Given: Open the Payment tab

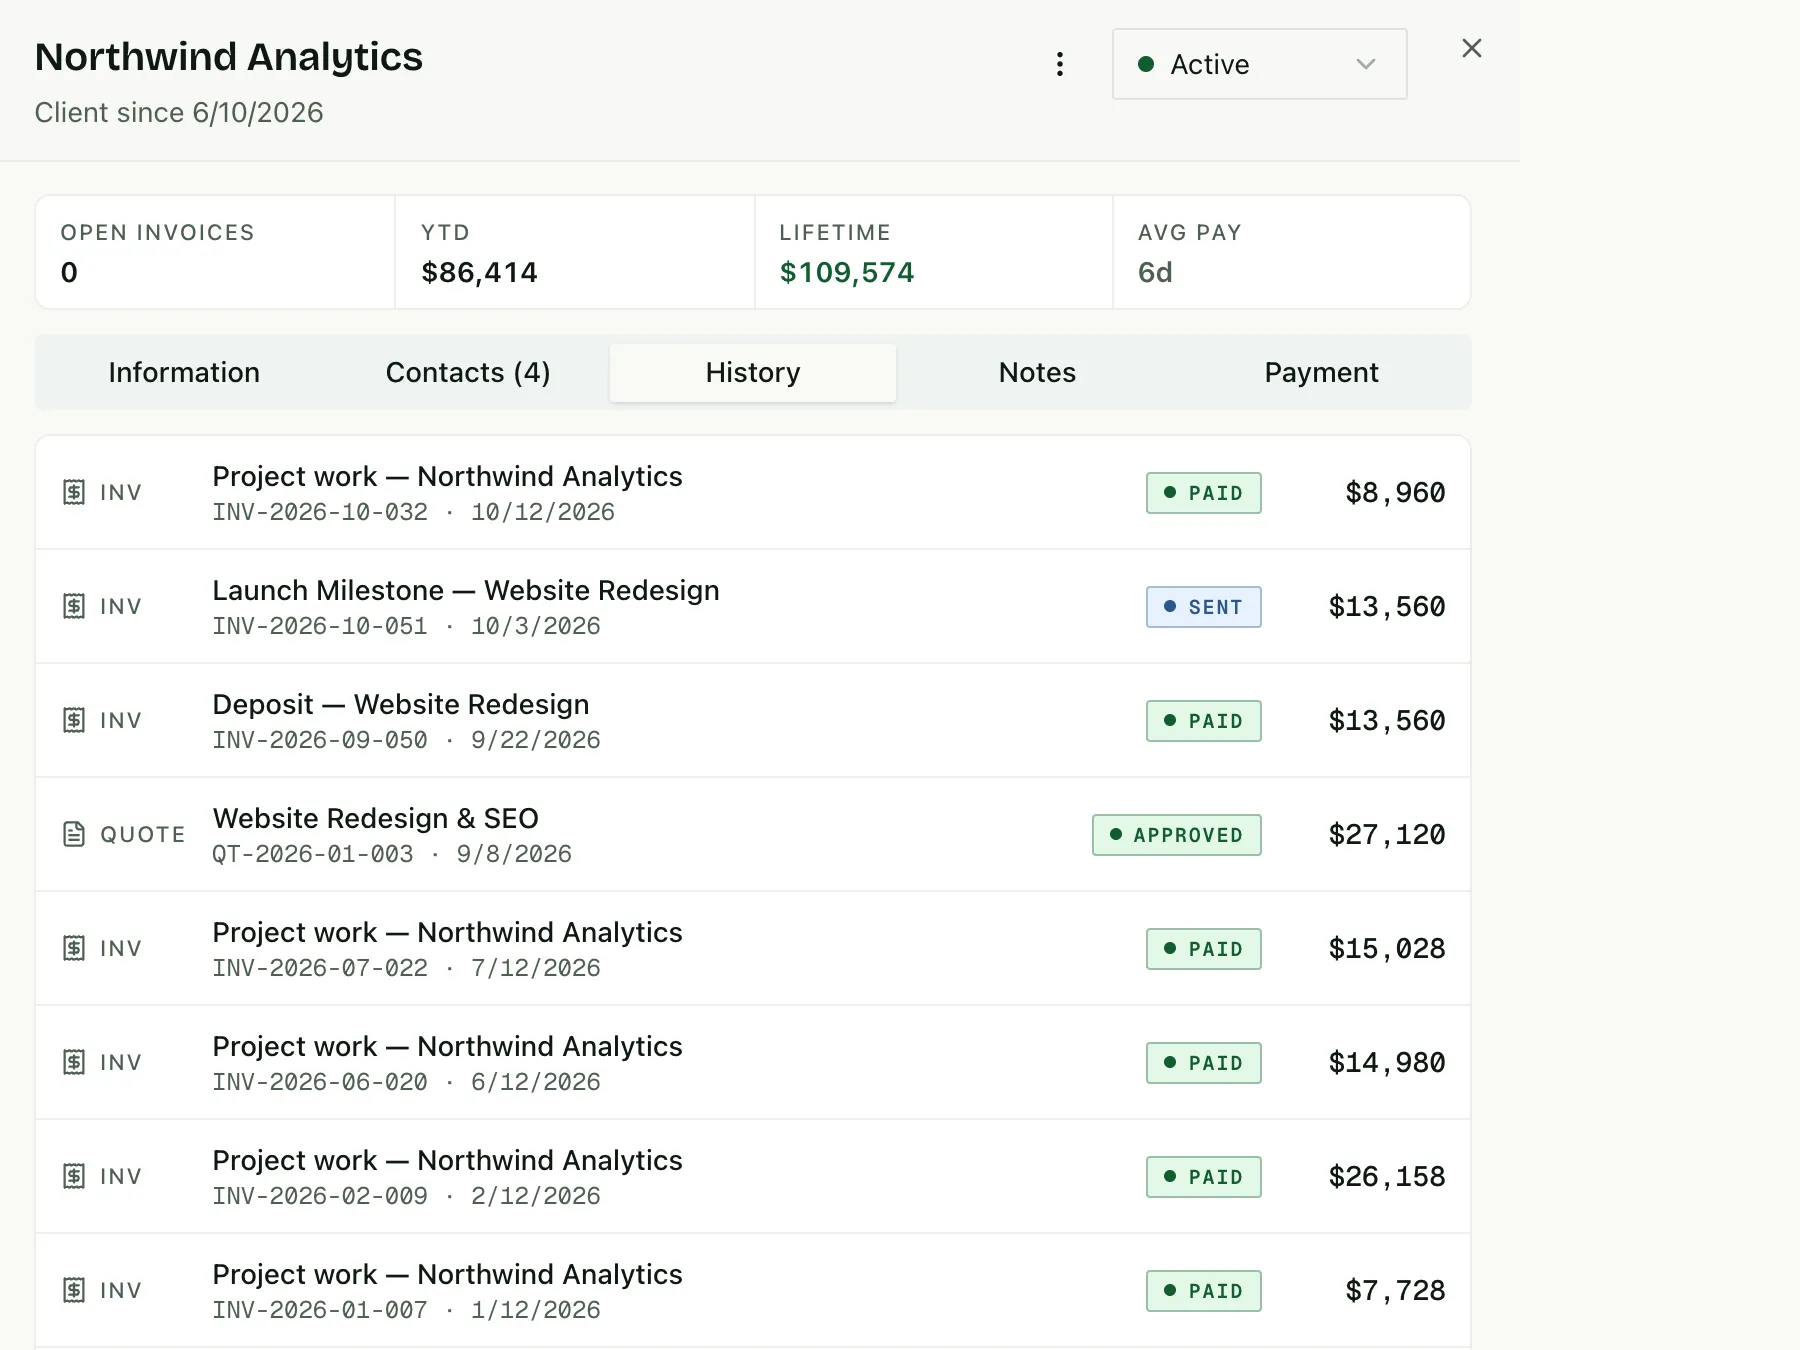Looking at the screenshot, I should pyautogui.click(x=1321, y=372).
